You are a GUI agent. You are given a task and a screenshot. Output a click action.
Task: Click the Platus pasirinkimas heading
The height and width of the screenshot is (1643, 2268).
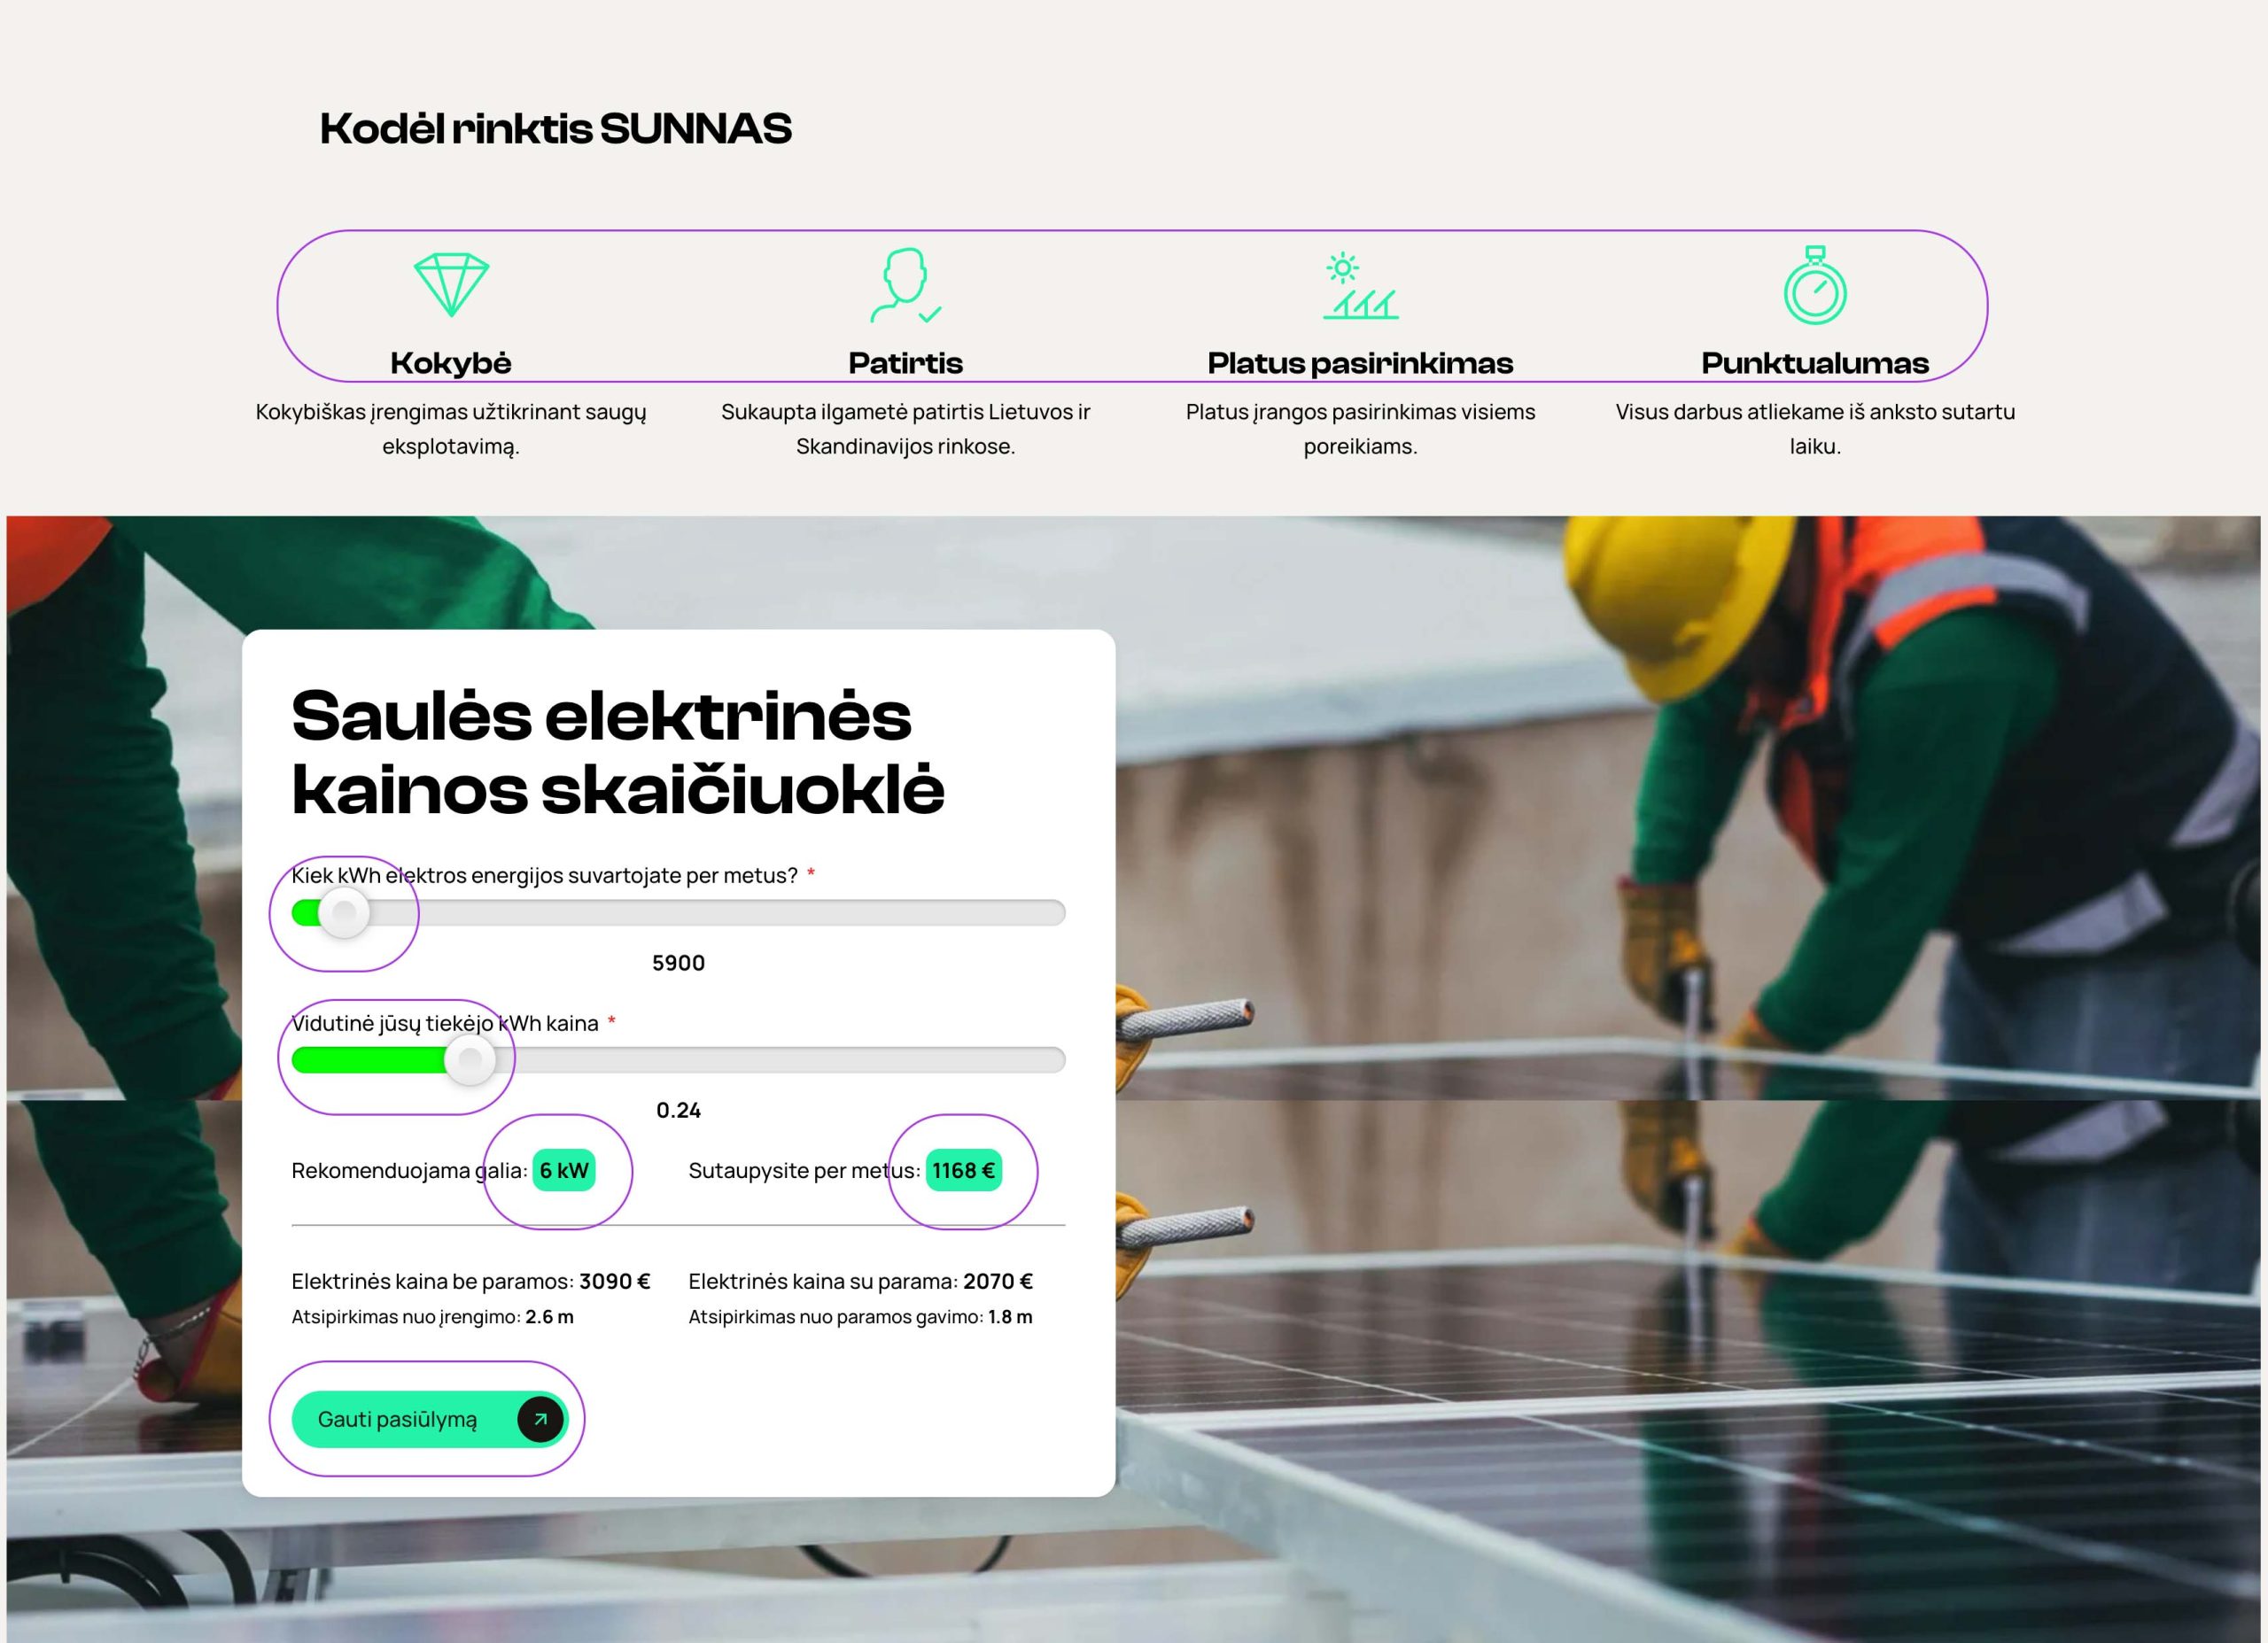point(1360,363)
